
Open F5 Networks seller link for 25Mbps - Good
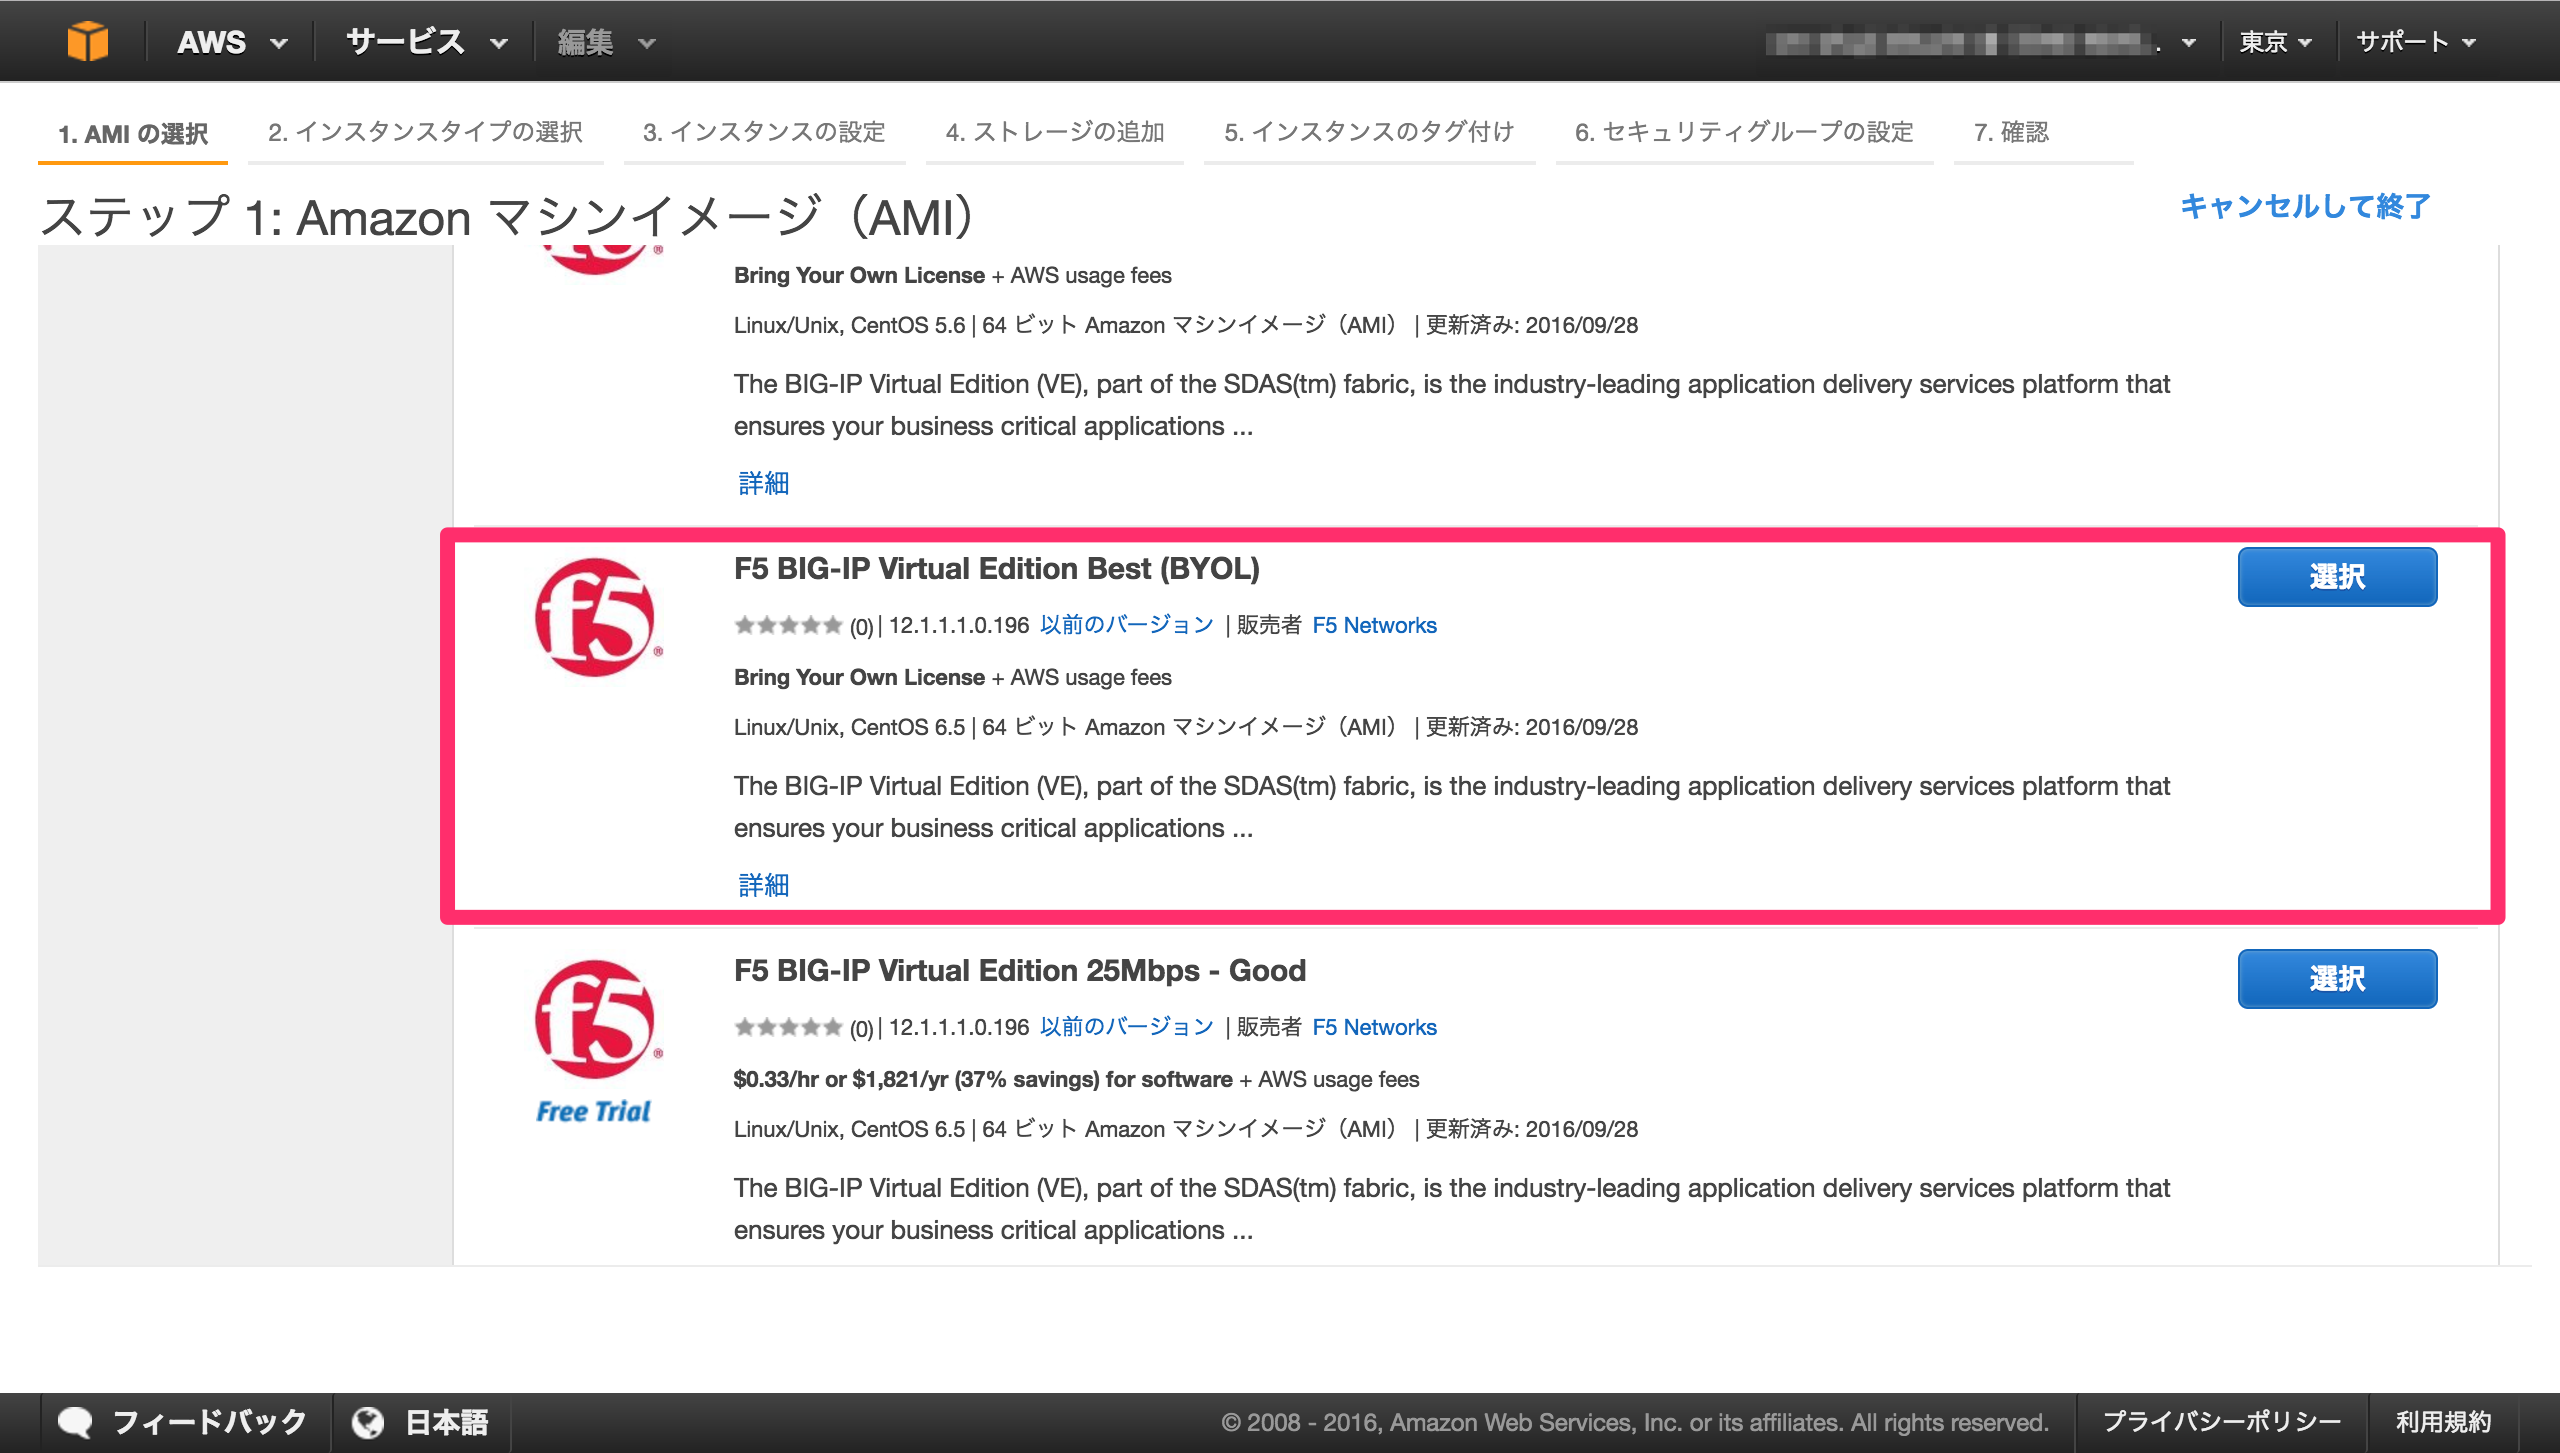(1374, 1027)
